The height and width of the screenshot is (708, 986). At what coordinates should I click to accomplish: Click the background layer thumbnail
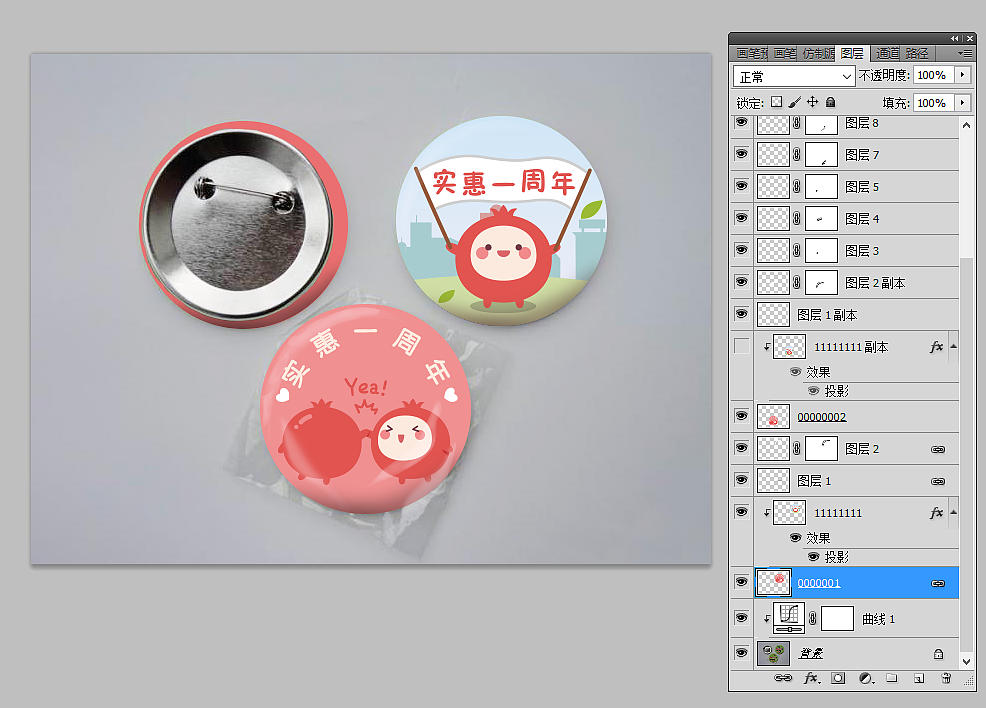pyautogui.click(x=773, y=653)
